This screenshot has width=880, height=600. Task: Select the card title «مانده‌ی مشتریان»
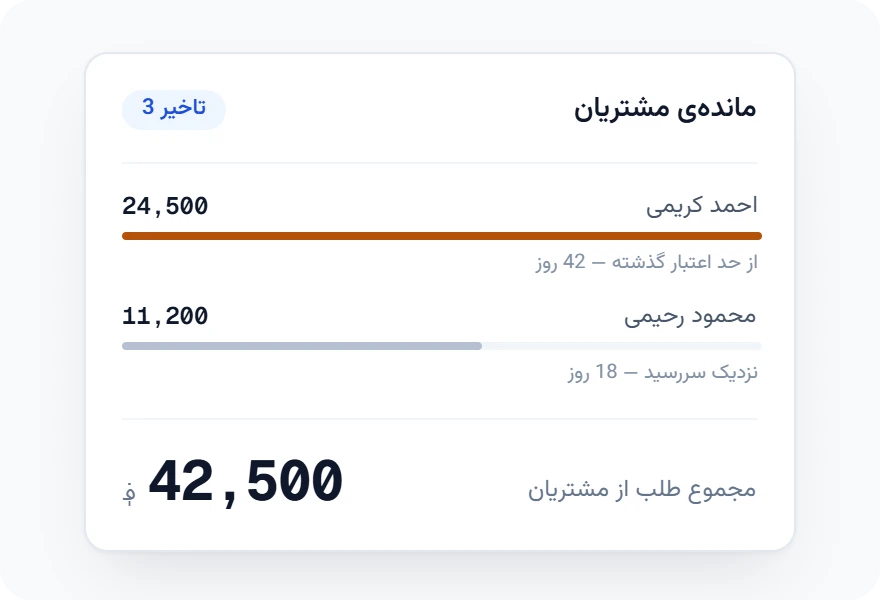click(x=665, y=108)
